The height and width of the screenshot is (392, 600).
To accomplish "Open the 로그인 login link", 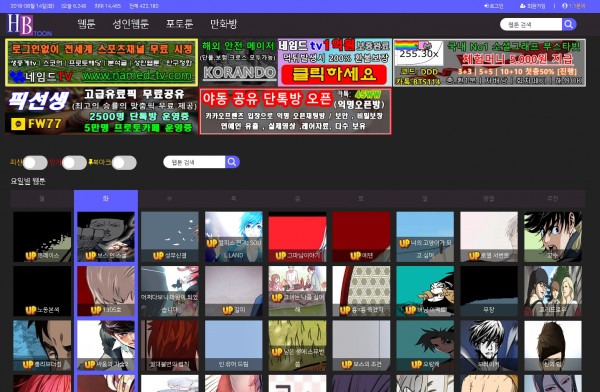I will pyautogui.click(x=494, y=6).
